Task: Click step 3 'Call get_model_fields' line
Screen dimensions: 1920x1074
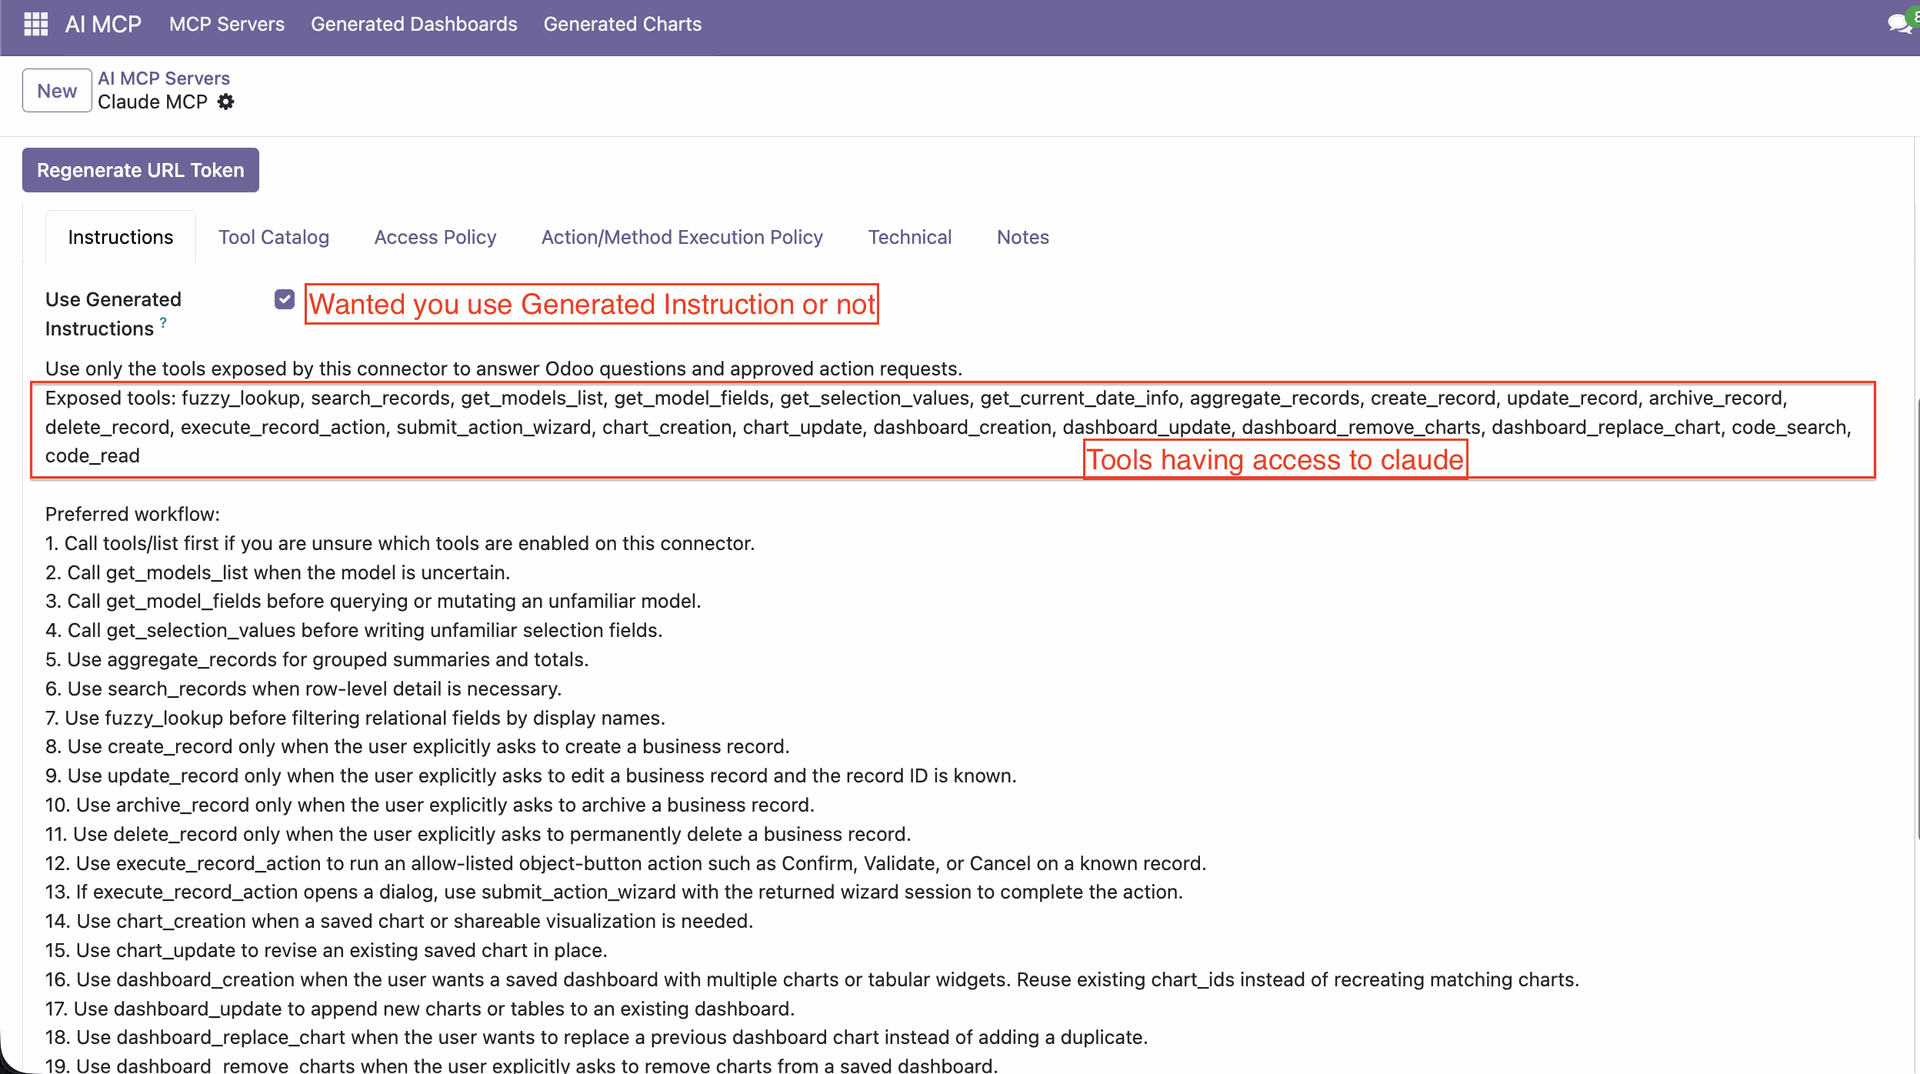Action: [x=373, y=601]
